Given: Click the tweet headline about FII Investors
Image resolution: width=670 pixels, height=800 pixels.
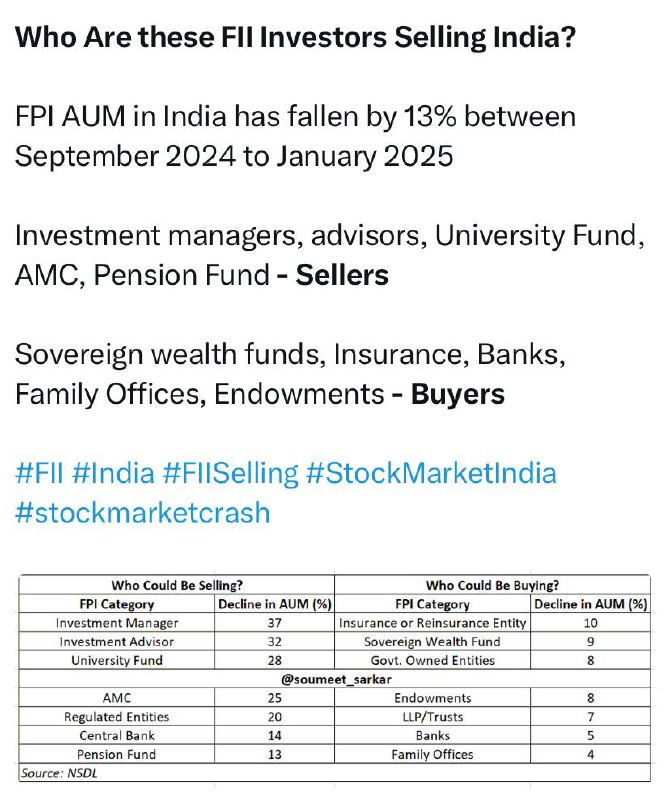Looking at the screenshot, I should point(295,37).
